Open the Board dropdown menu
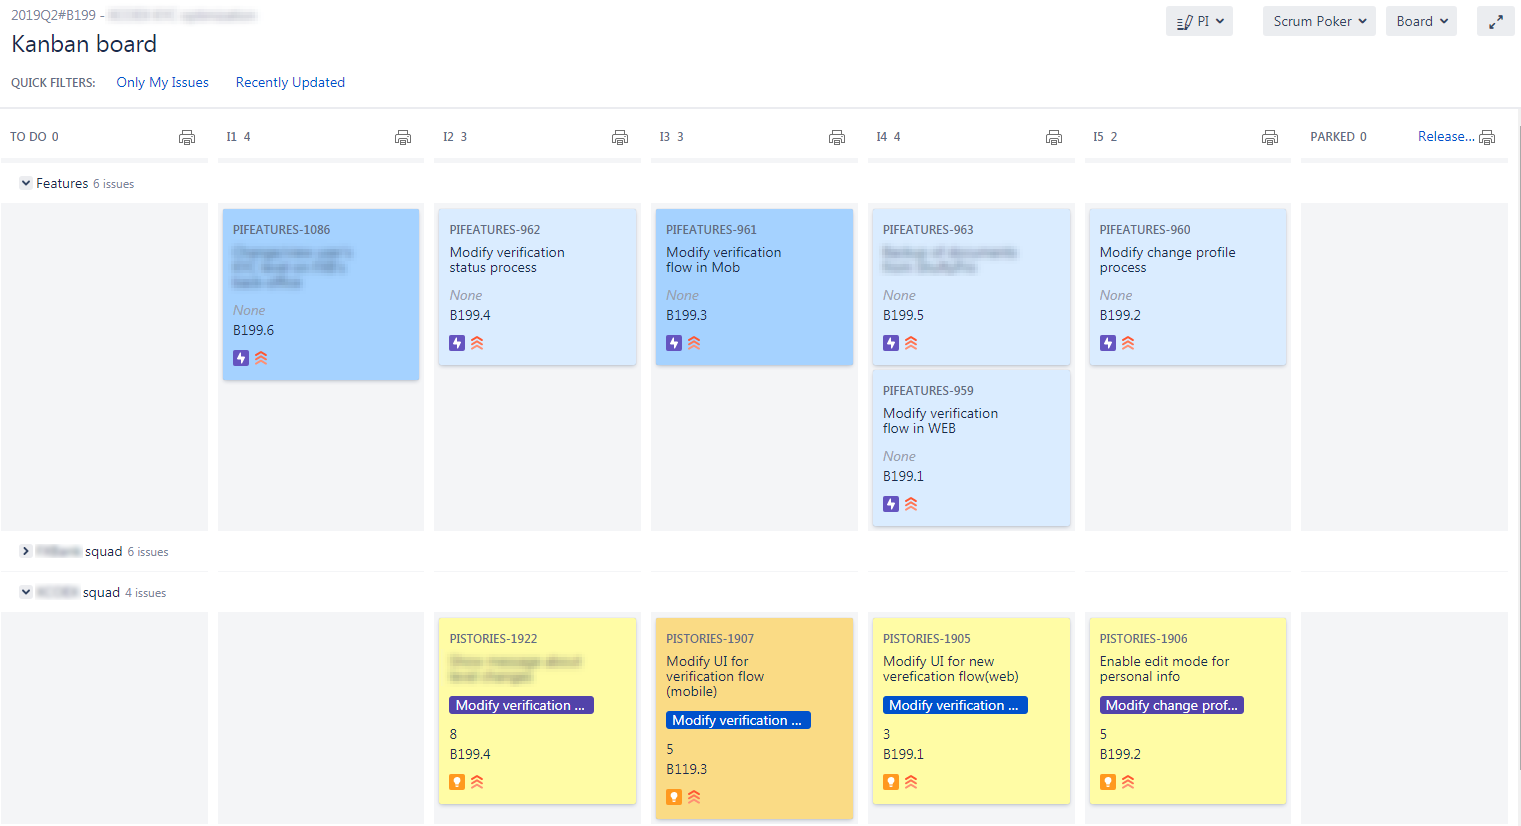The image size is (1521, 826). pos(1421,21)
